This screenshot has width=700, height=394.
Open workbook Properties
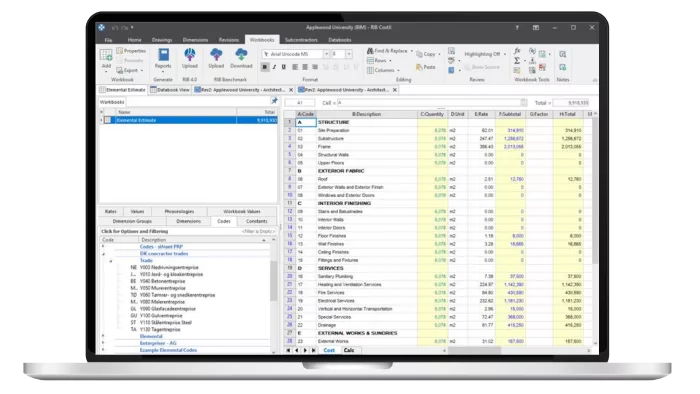[x=131, y=51]
